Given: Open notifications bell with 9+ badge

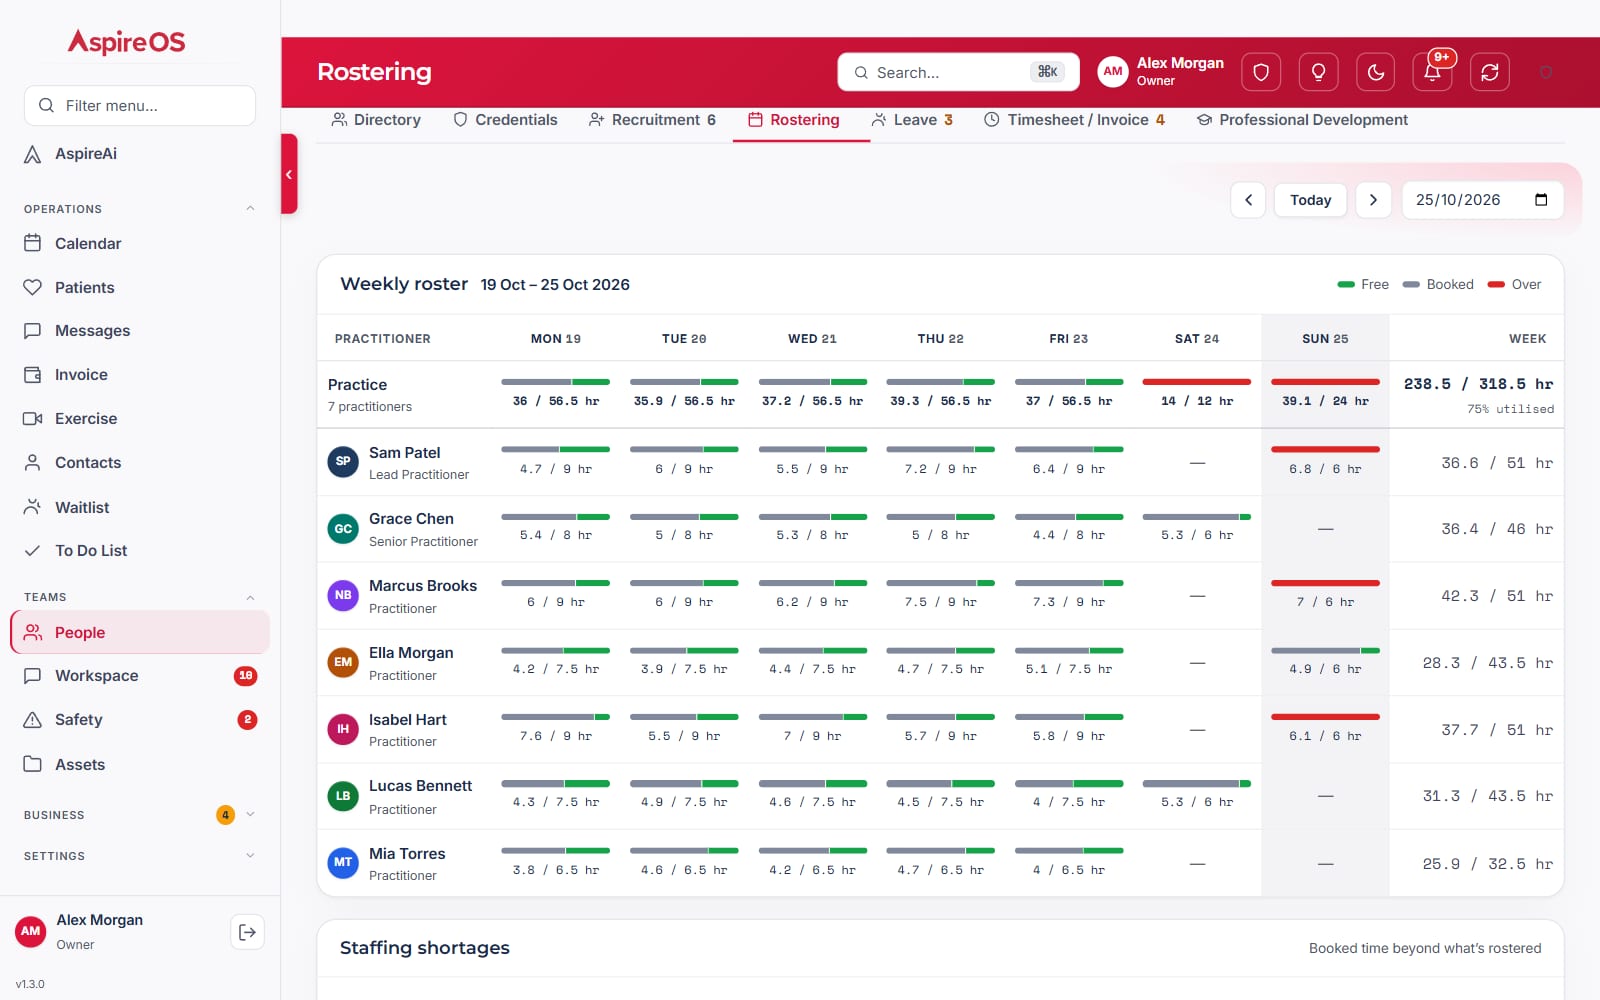Looking at the screenshot, I should (1433, 72).
